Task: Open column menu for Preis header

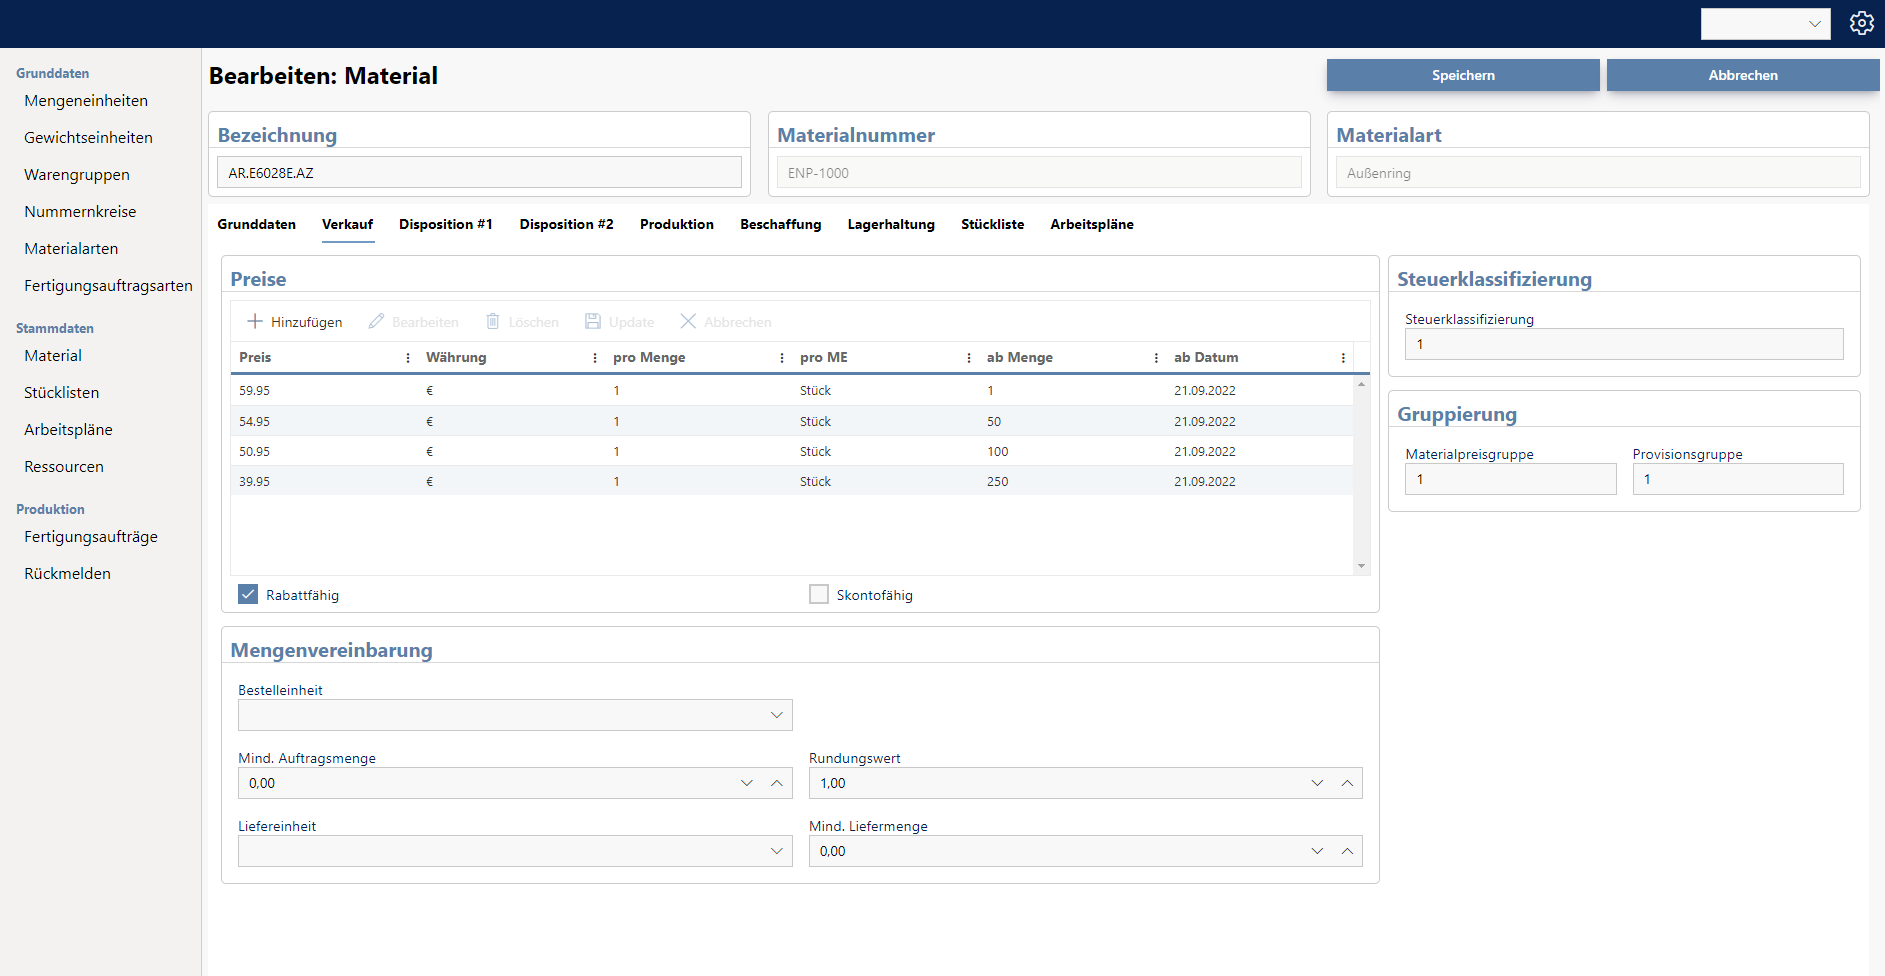Action: (x=408, y=358)
